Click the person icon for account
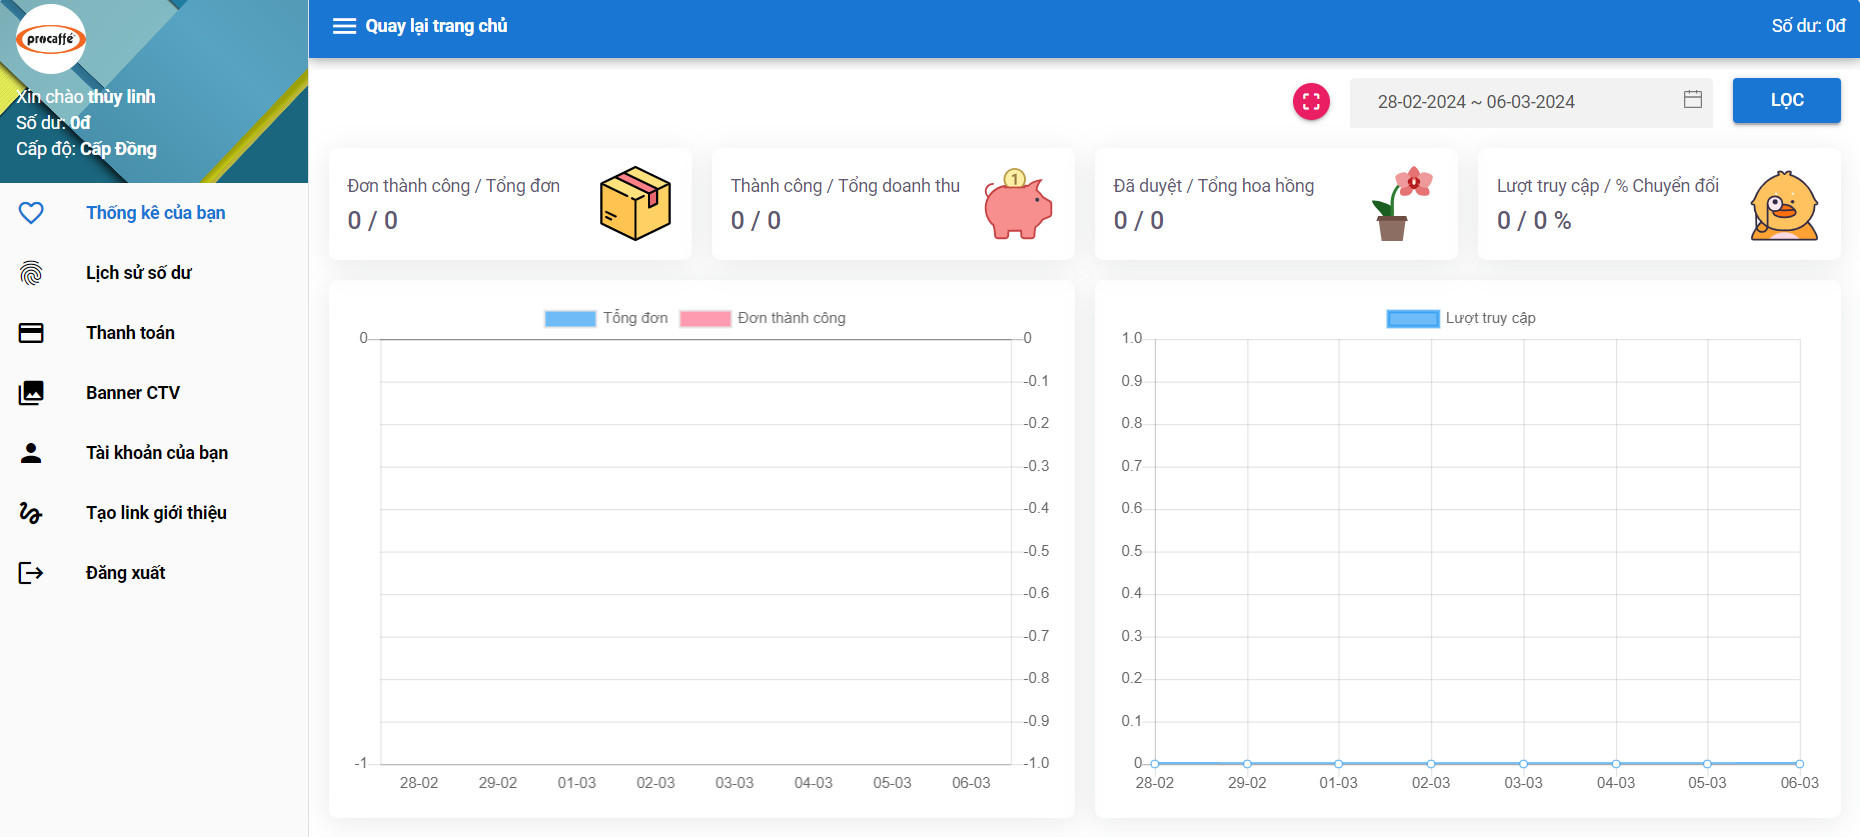 (31, 453)
